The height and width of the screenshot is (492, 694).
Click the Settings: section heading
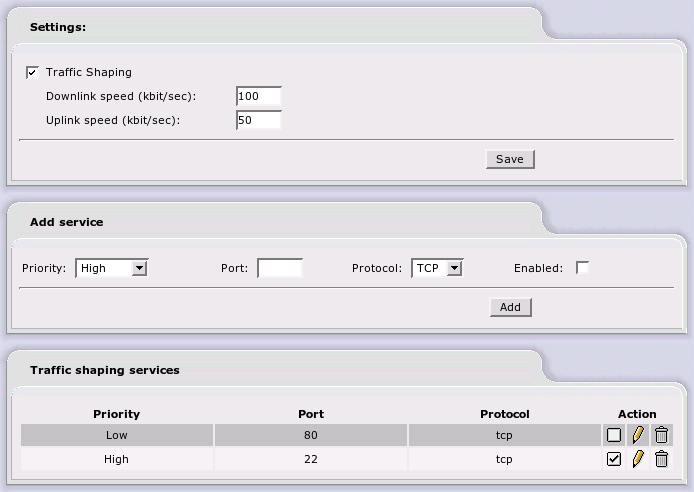click(x=58, y=27)
